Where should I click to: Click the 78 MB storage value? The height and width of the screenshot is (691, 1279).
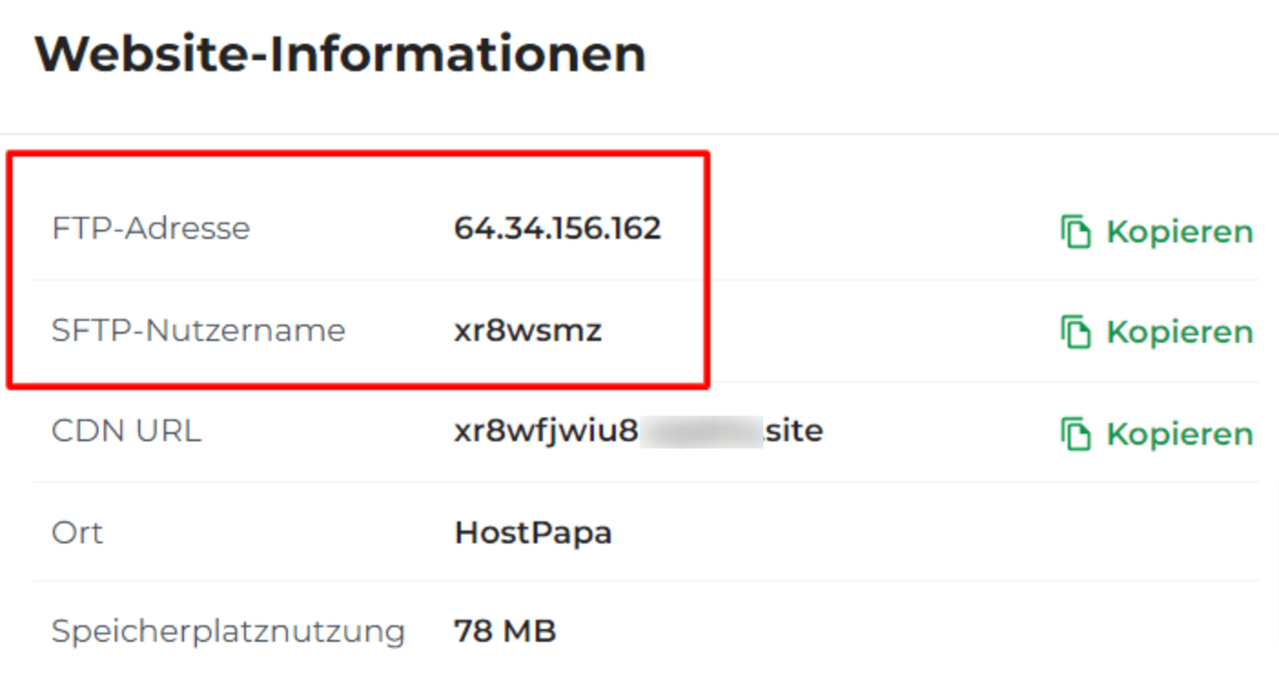pyautogui.click(x=505, y=631)
